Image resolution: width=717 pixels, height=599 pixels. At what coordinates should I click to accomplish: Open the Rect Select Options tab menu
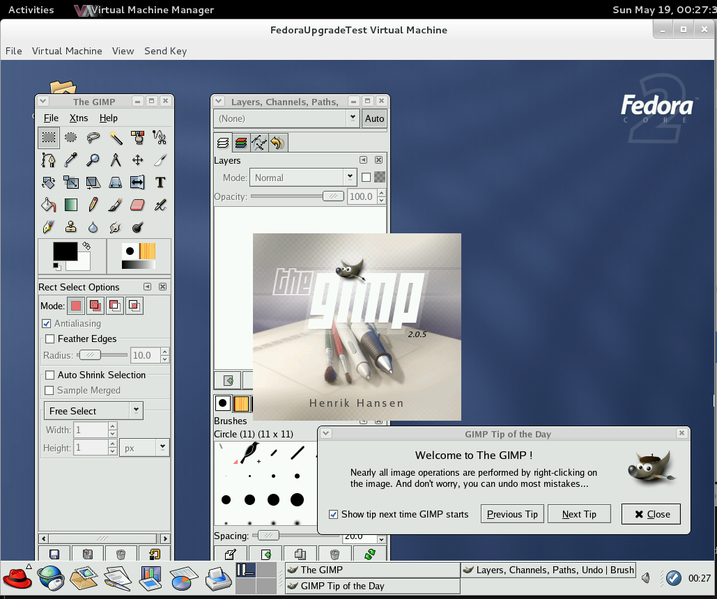(147, 287)
